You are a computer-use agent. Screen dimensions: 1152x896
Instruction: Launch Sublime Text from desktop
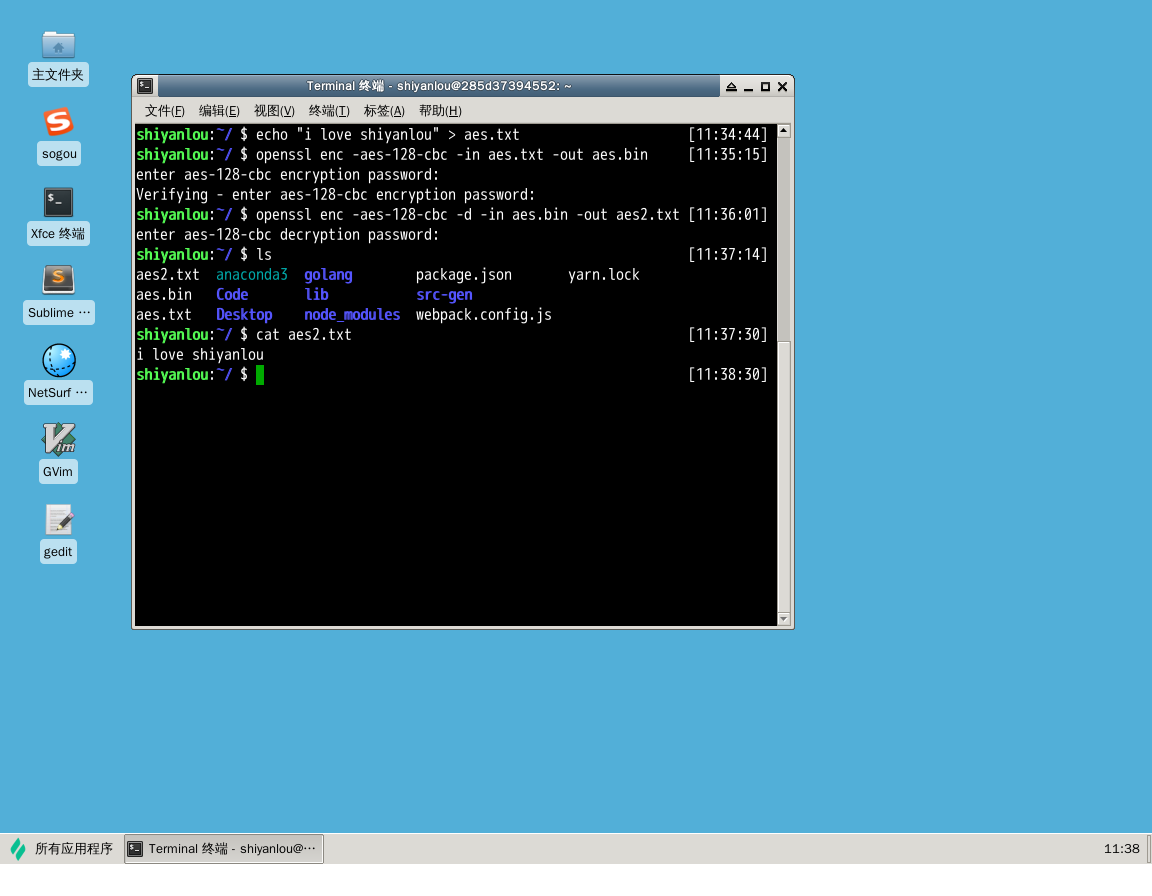58,281
